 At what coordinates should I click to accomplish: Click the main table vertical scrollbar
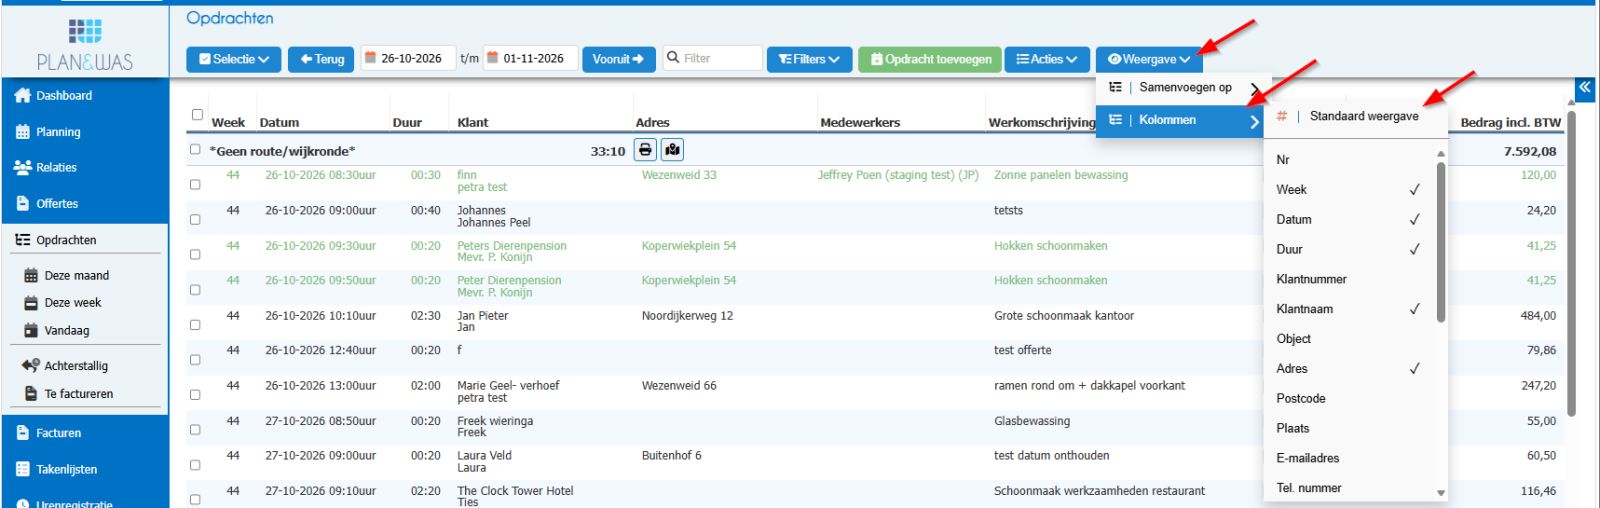click(1571, 264)
